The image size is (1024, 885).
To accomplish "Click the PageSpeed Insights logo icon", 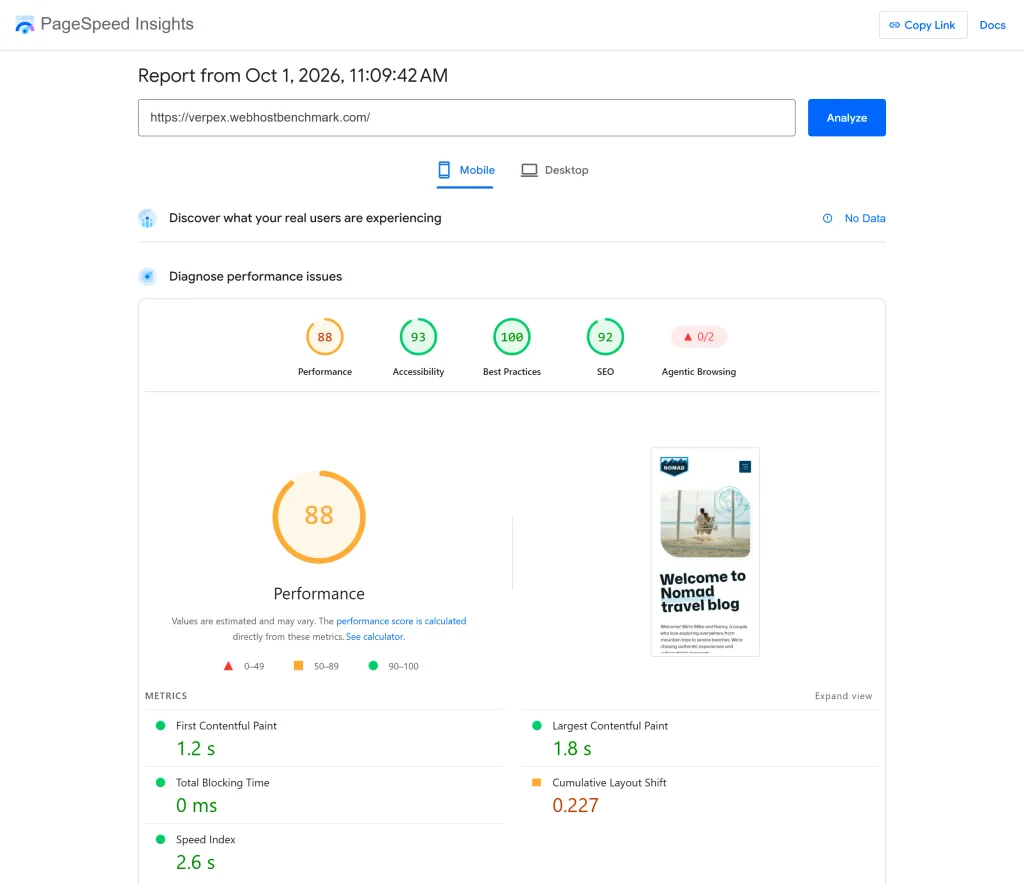I will click(24, 25).
